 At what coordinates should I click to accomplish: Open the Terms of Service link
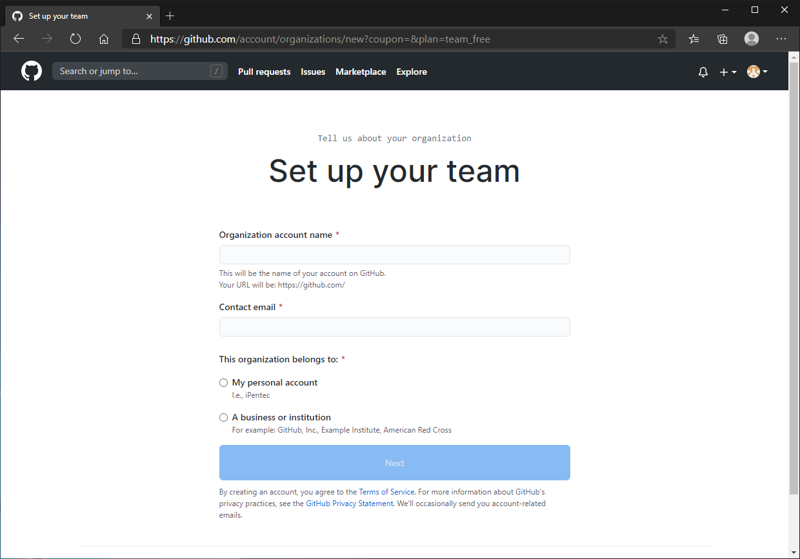click(387, 492)
